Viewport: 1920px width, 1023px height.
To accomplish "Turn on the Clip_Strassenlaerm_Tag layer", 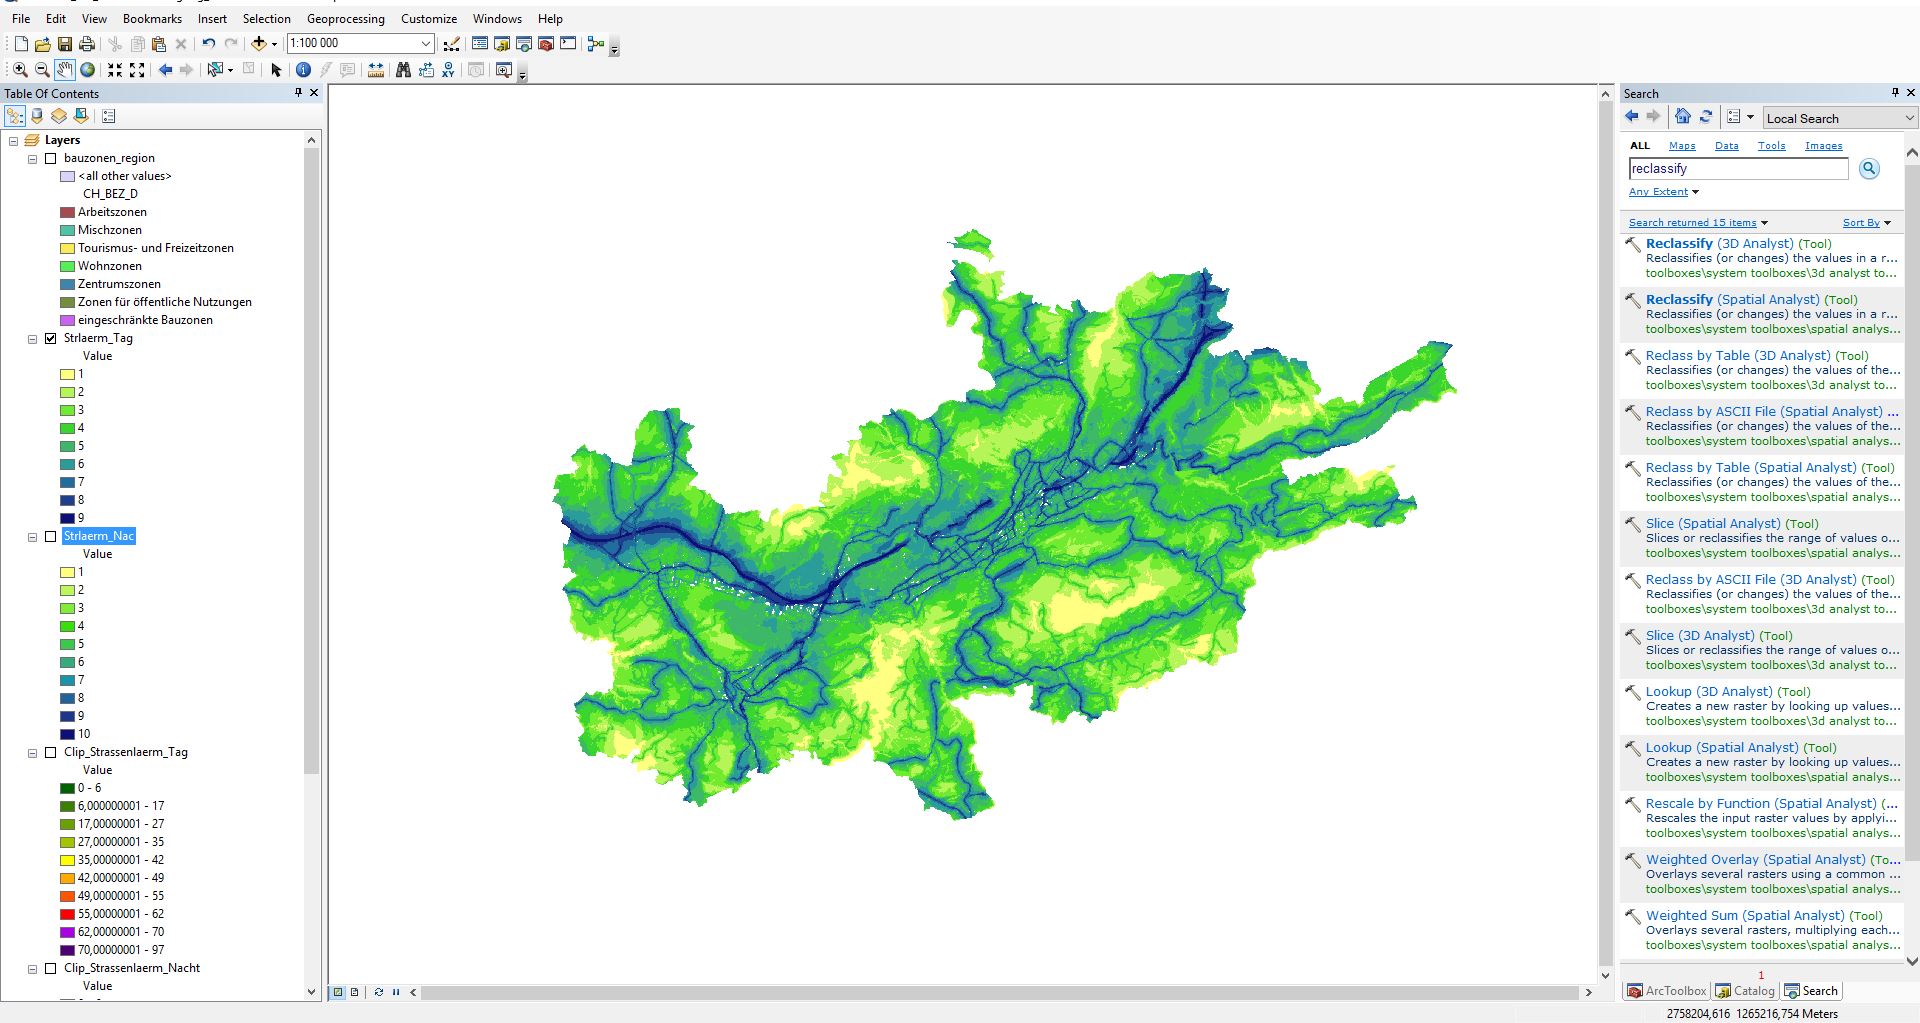I will tap(51, 752).
